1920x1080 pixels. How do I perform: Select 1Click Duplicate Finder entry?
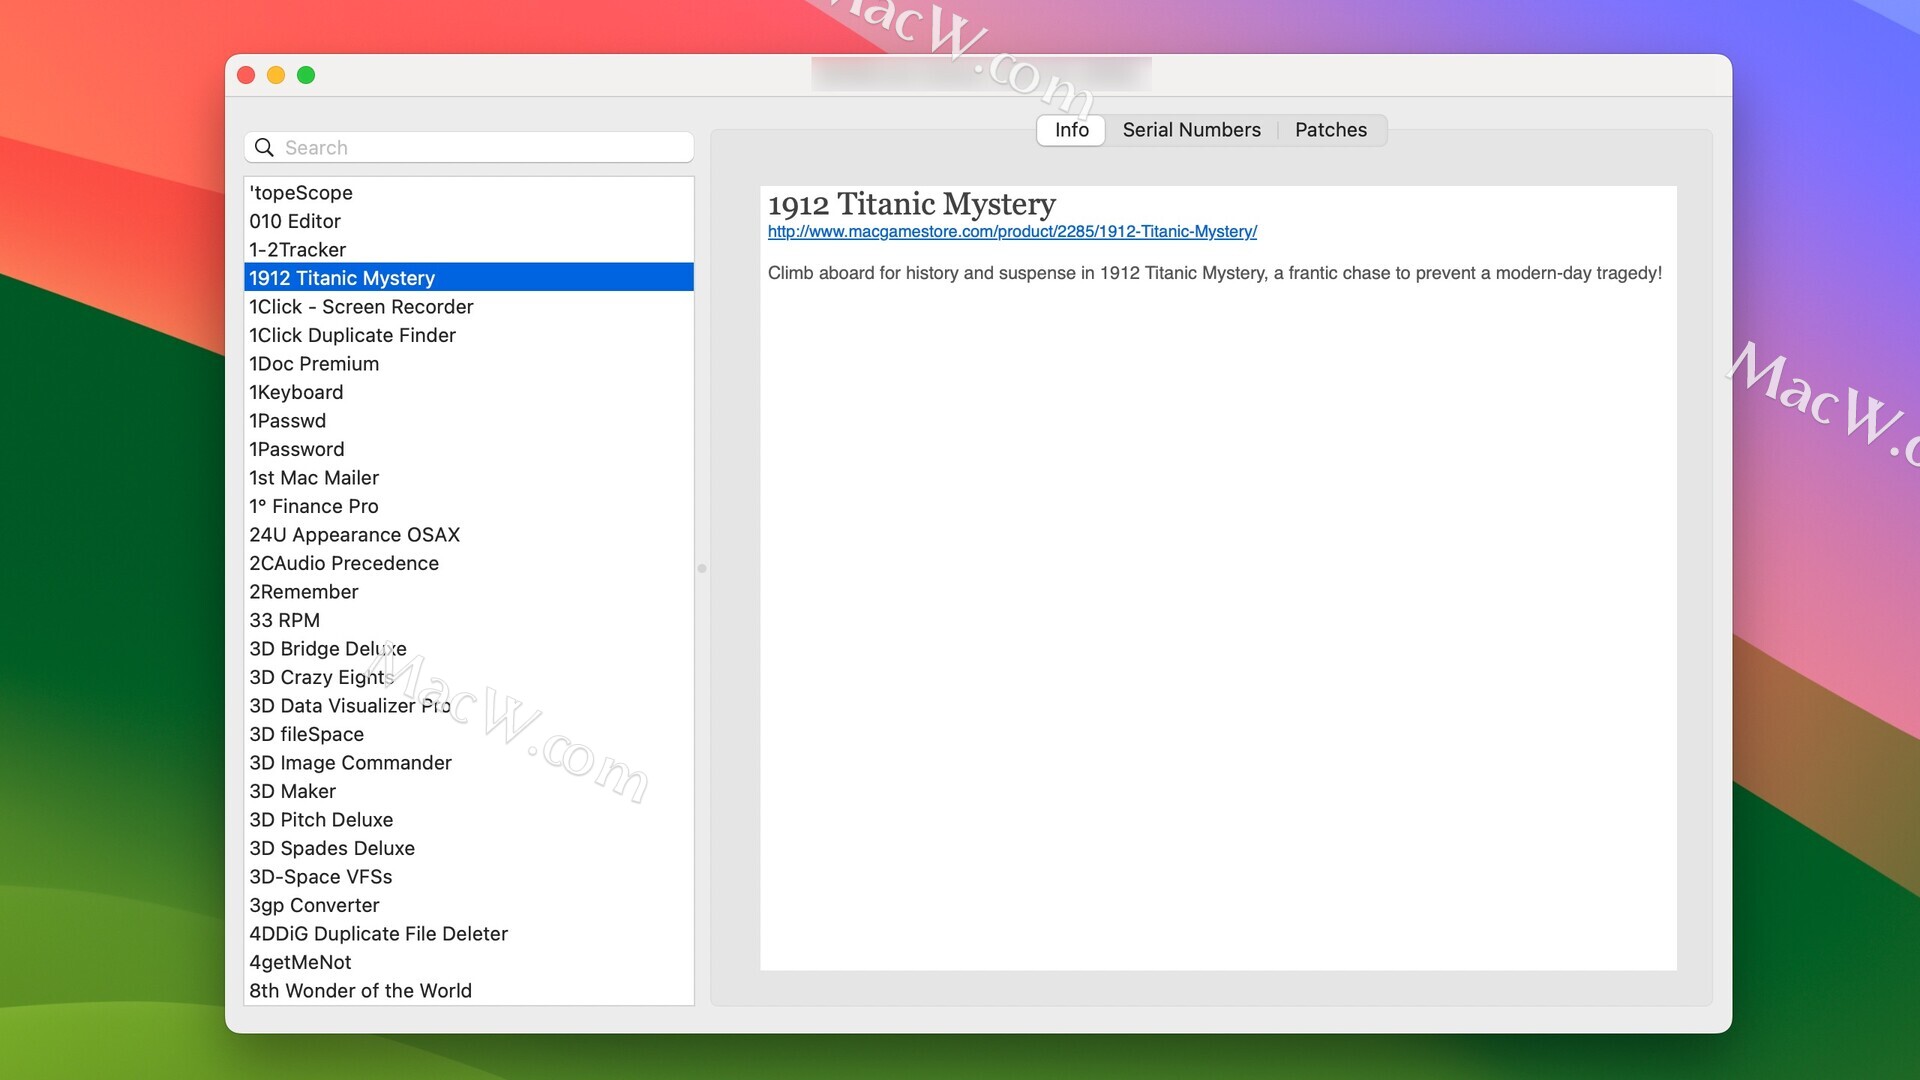coord(469,335)
